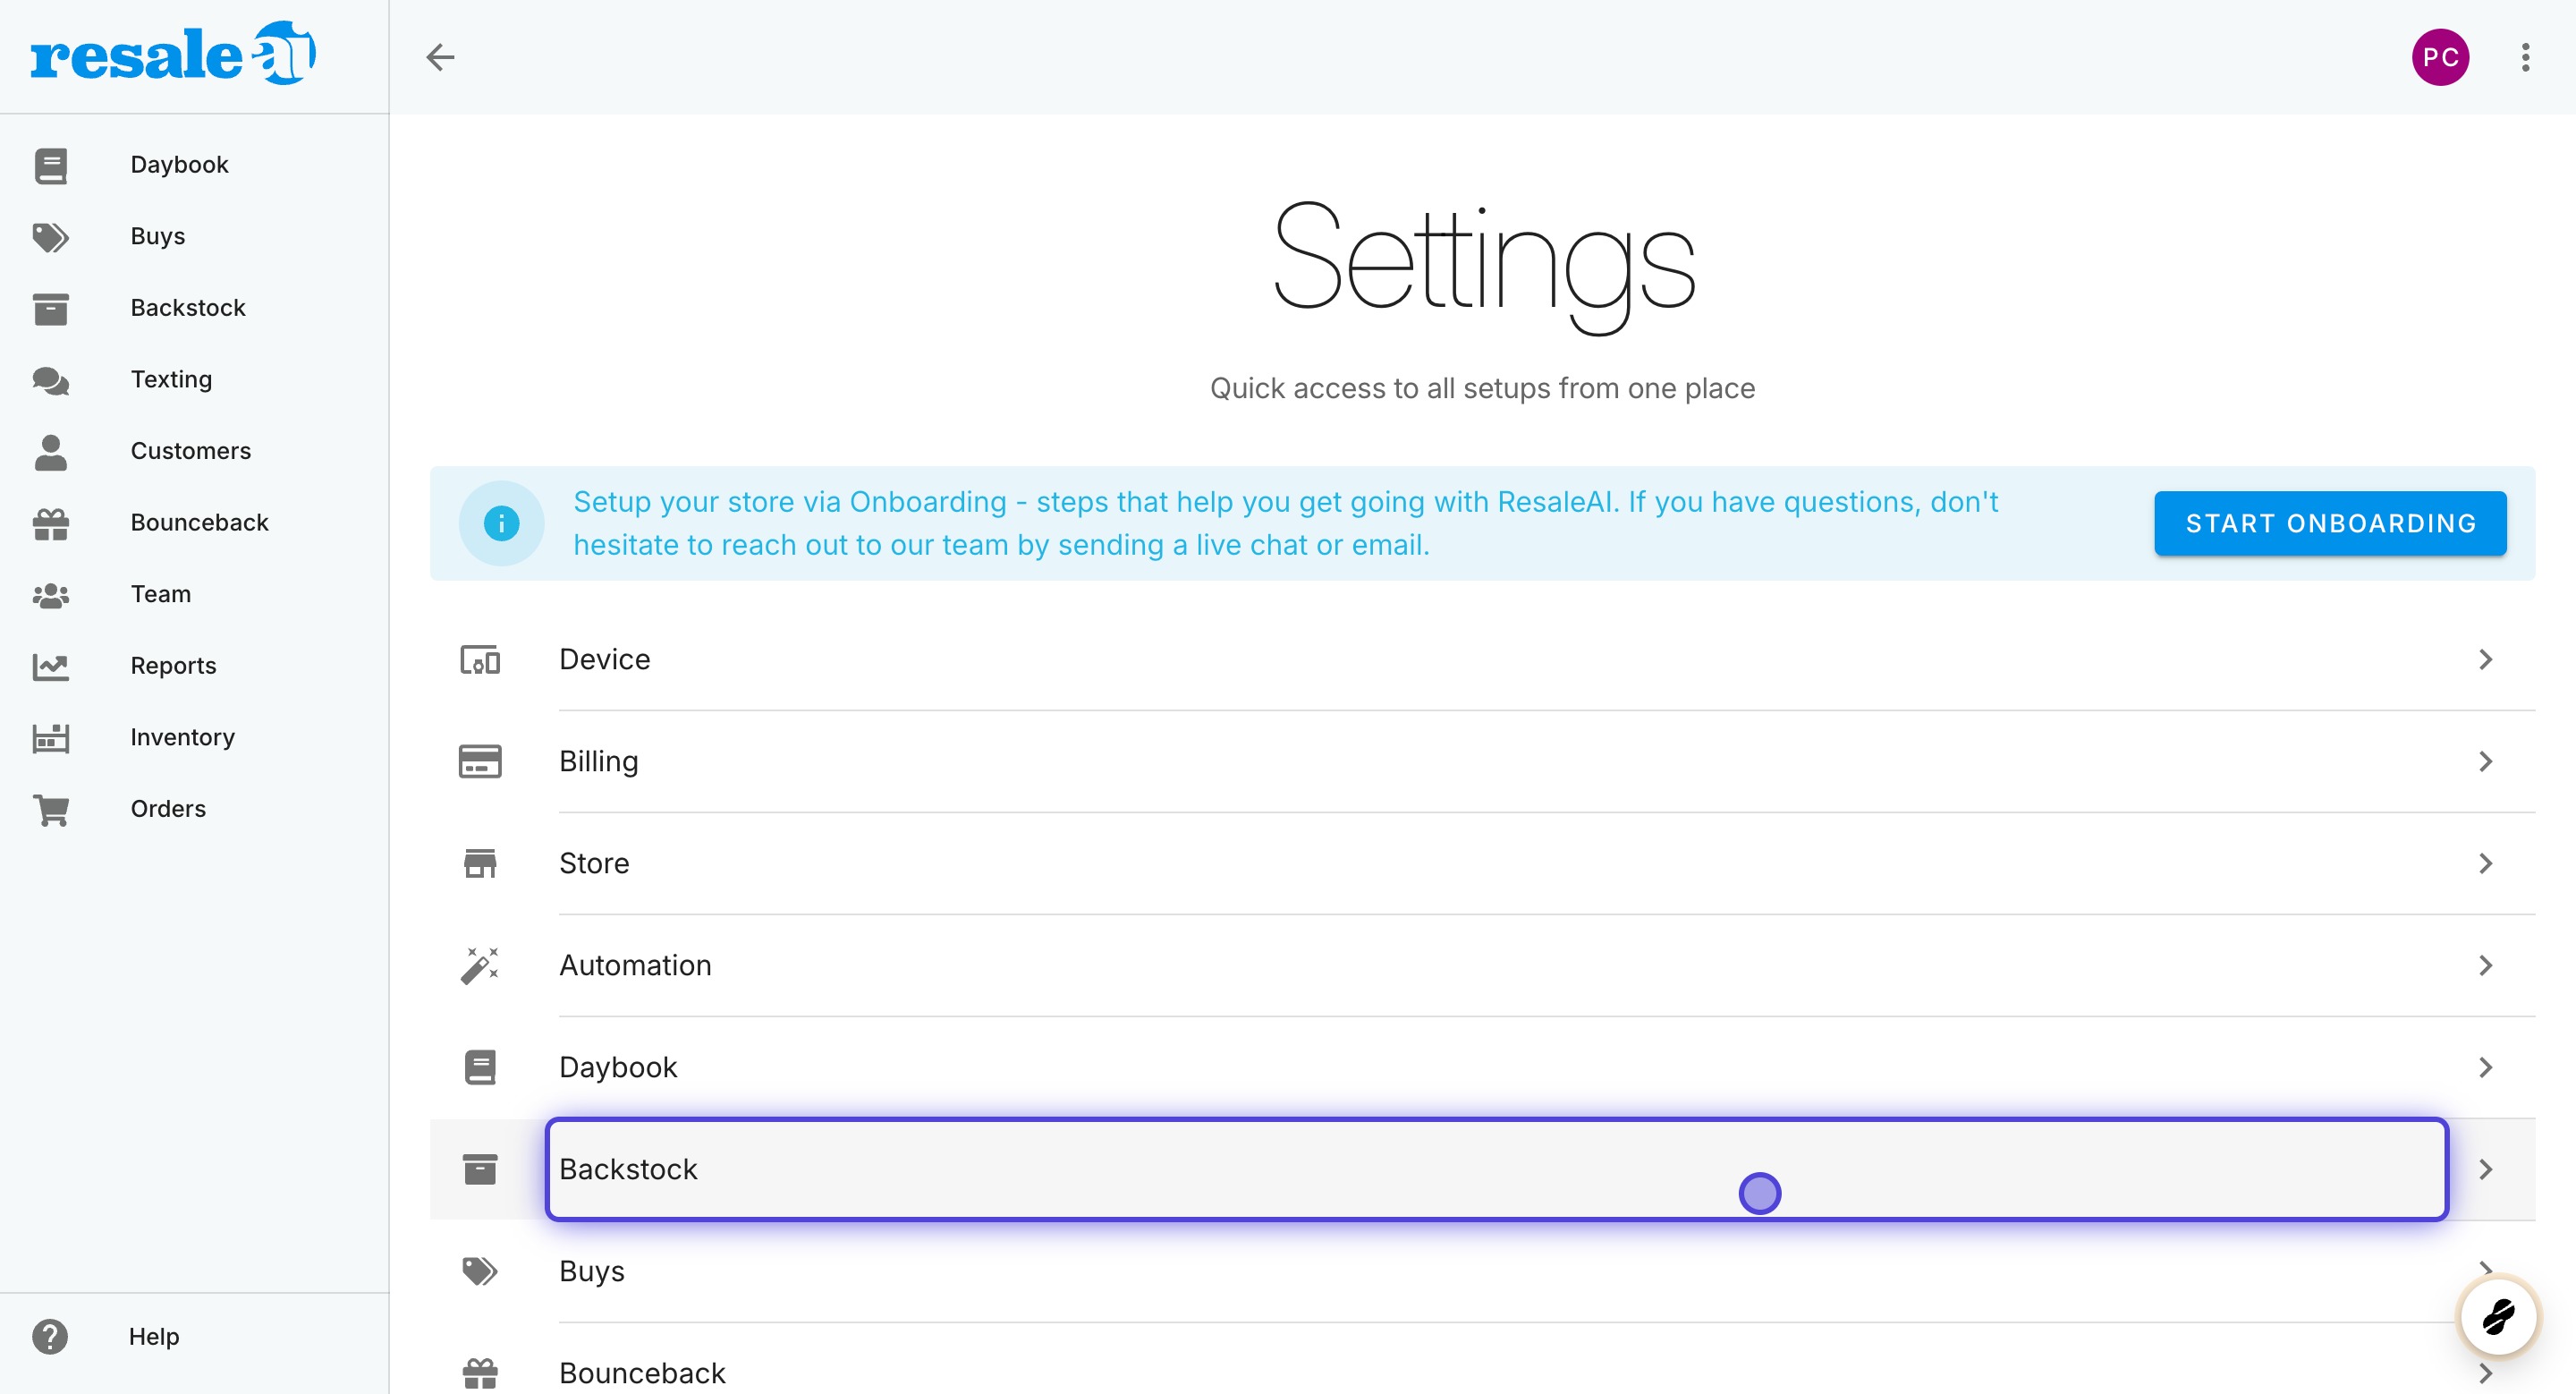Click the Orders shopping cart icon
This screenshot has width=2576, height=1394.
point(50,809)
